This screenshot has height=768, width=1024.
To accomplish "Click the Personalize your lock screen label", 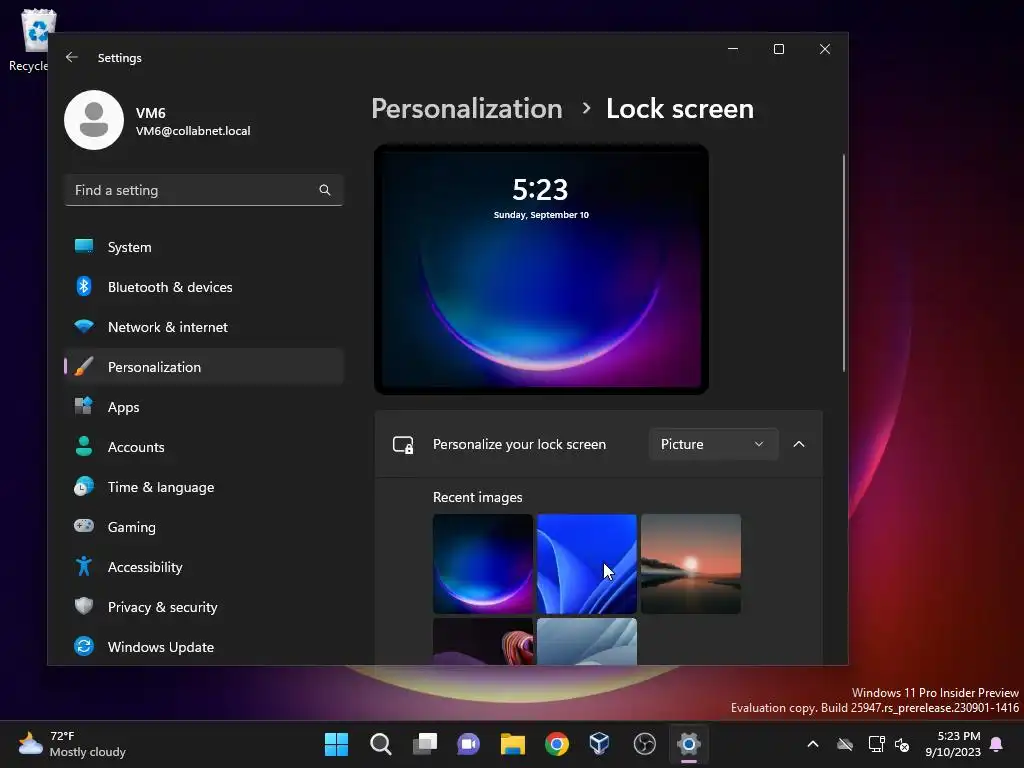I will click(519, 444).
